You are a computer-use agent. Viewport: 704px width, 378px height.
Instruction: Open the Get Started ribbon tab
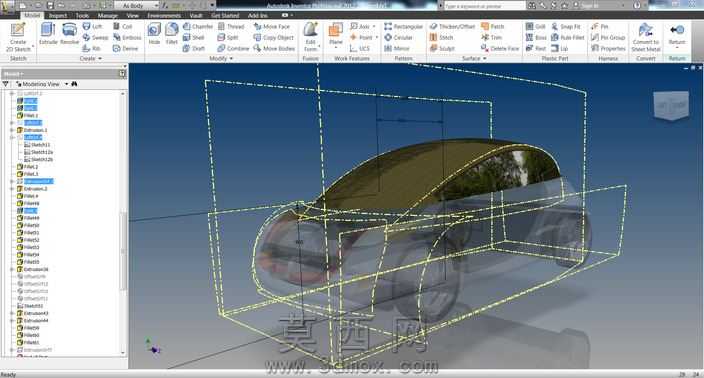click(x=225, y=16)
